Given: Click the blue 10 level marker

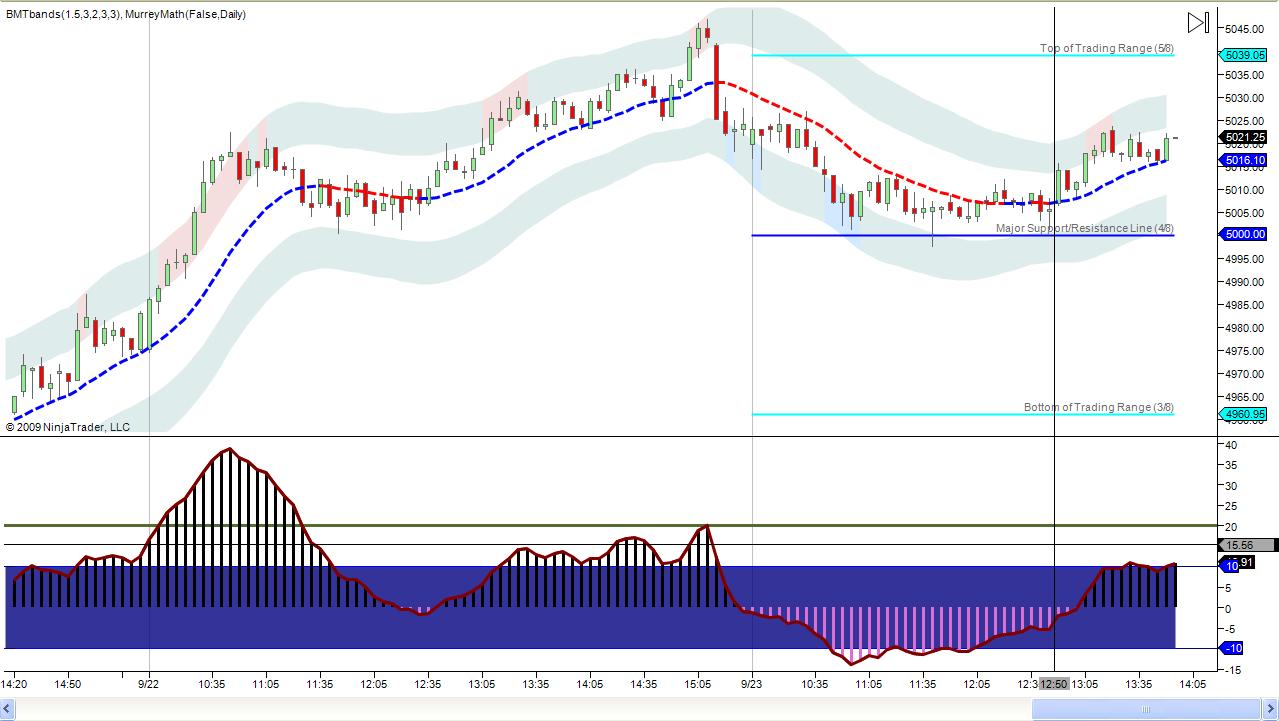Looking at the screenshot, I should (1231, 566).
